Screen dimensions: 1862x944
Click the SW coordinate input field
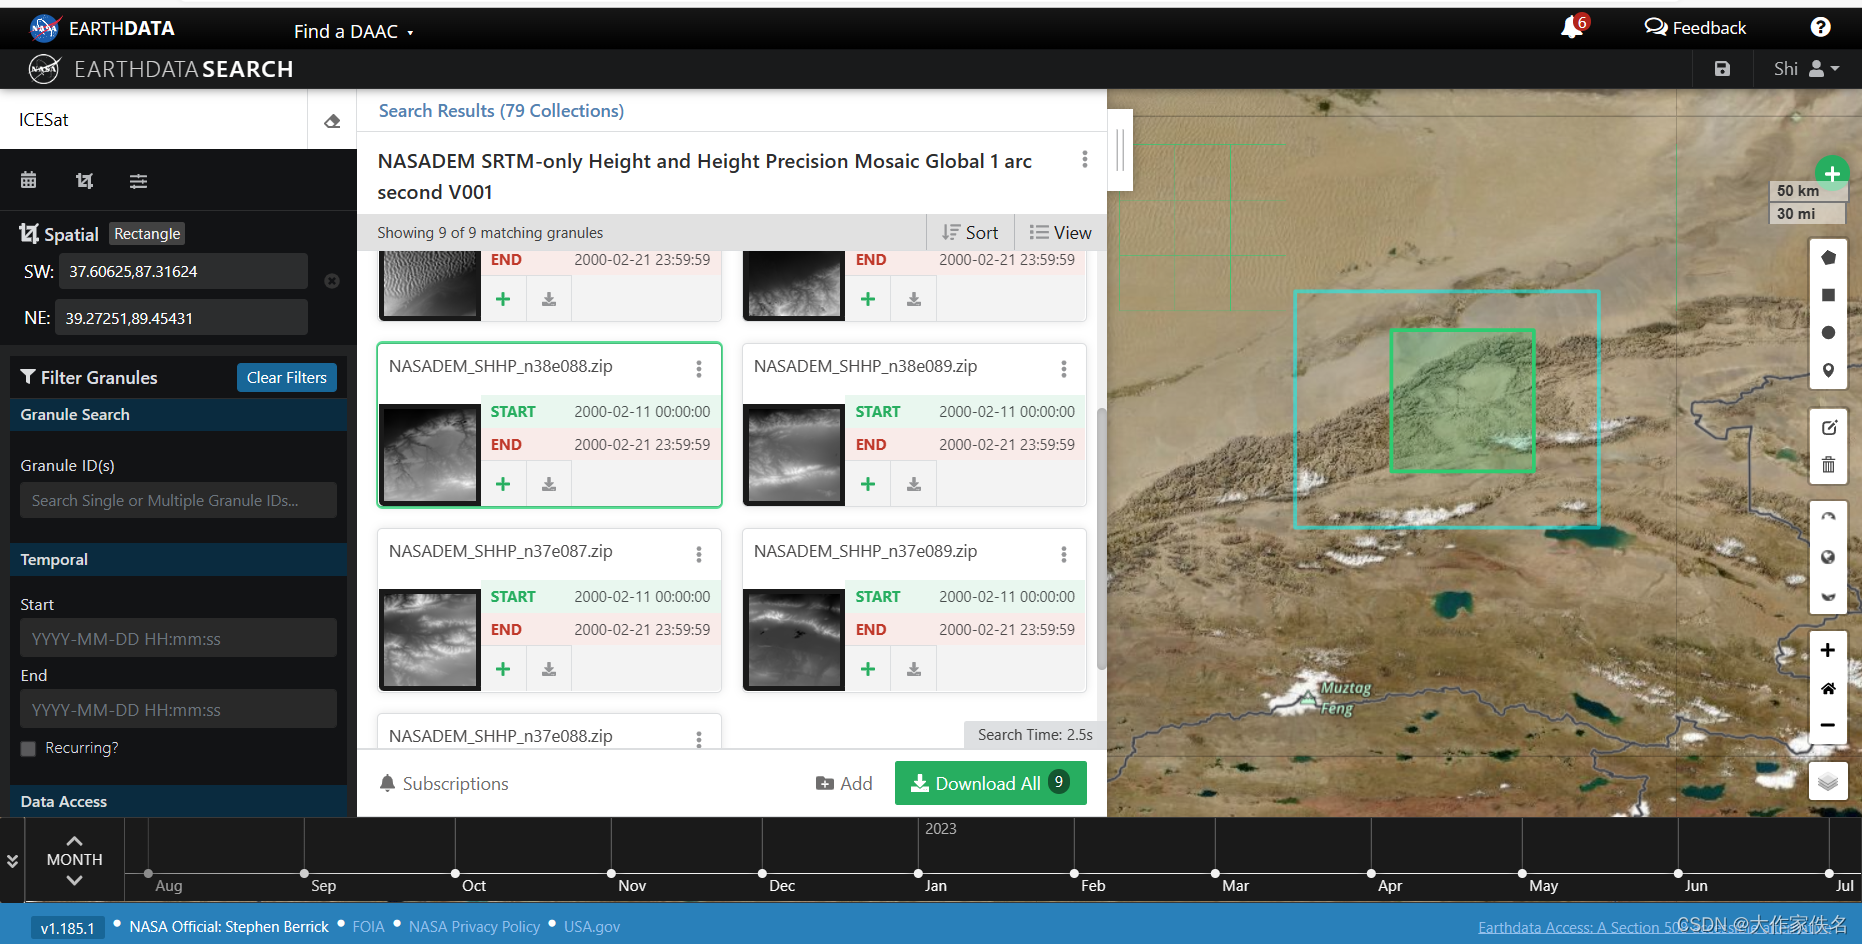click(183, 271)
